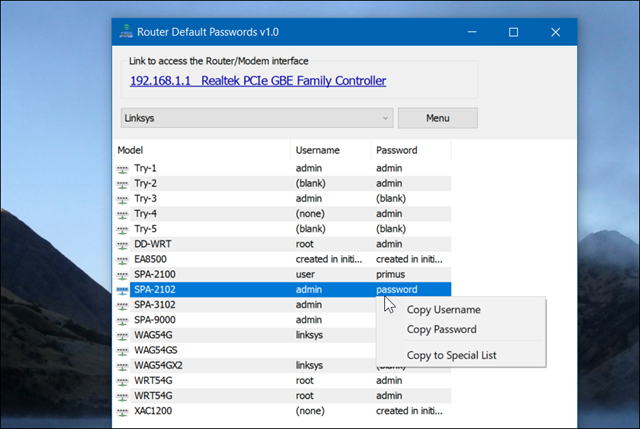640x429 pixels.
Task: Sort list by Password column header
Action: click(410, 150)
